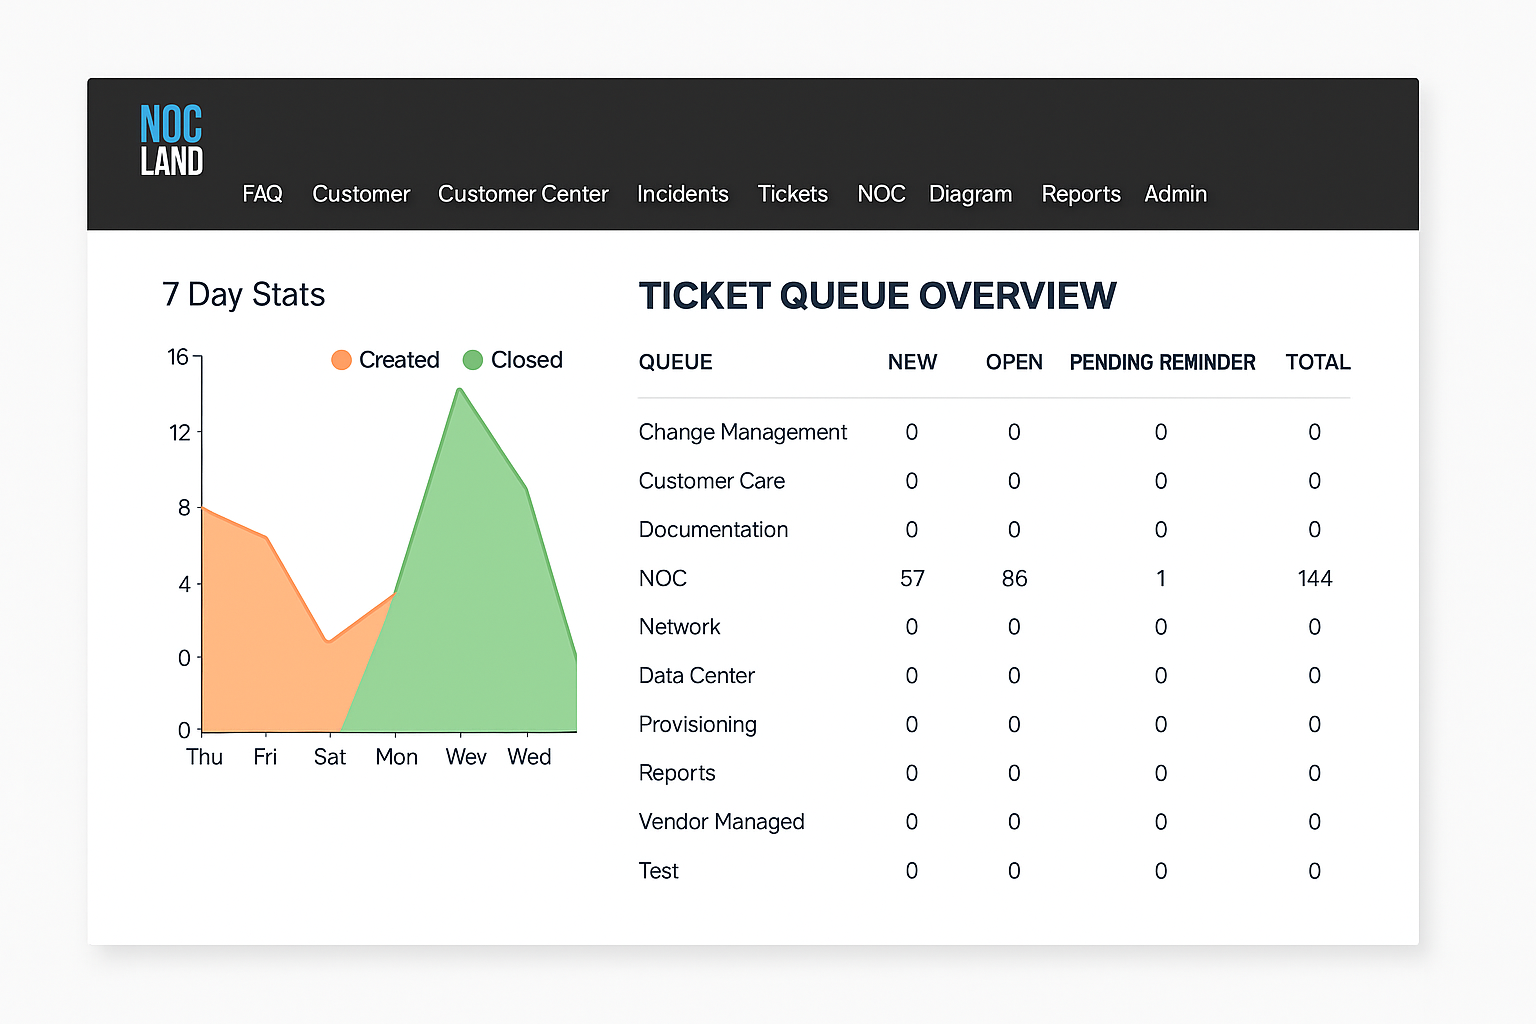Open the NOC queue row link
Viewport: 1536px width, 1024px height.
coord(663,578)
